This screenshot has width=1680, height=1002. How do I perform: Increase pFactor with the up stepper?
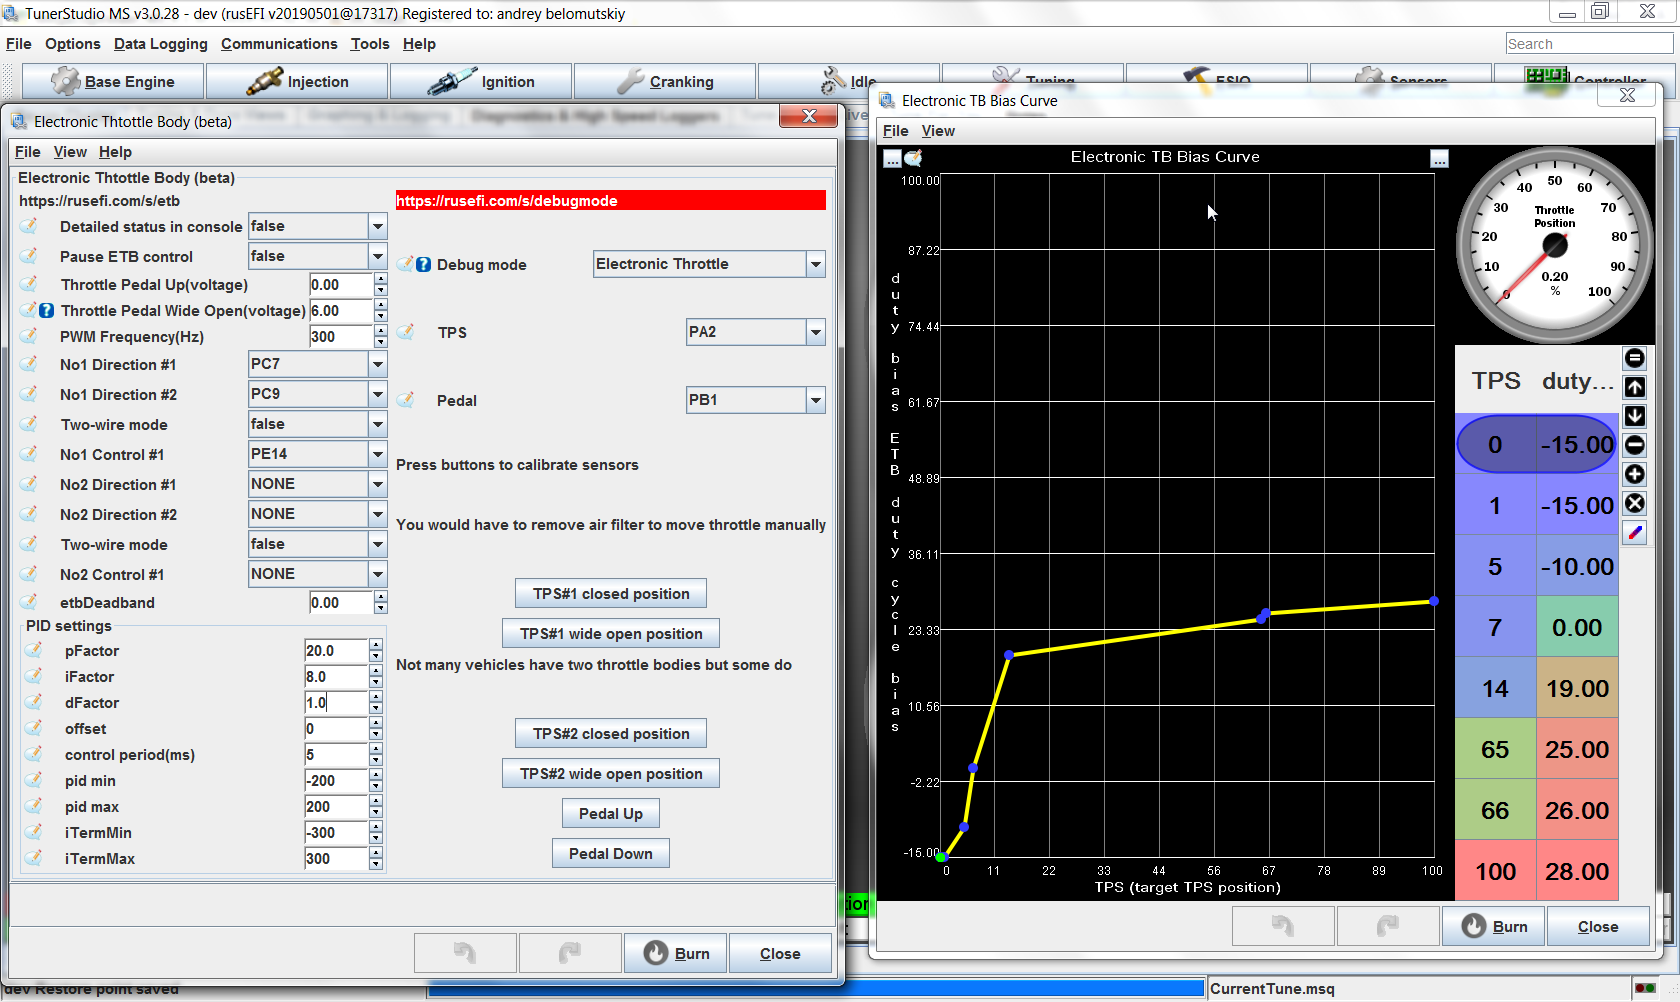[x=376, y=645]
